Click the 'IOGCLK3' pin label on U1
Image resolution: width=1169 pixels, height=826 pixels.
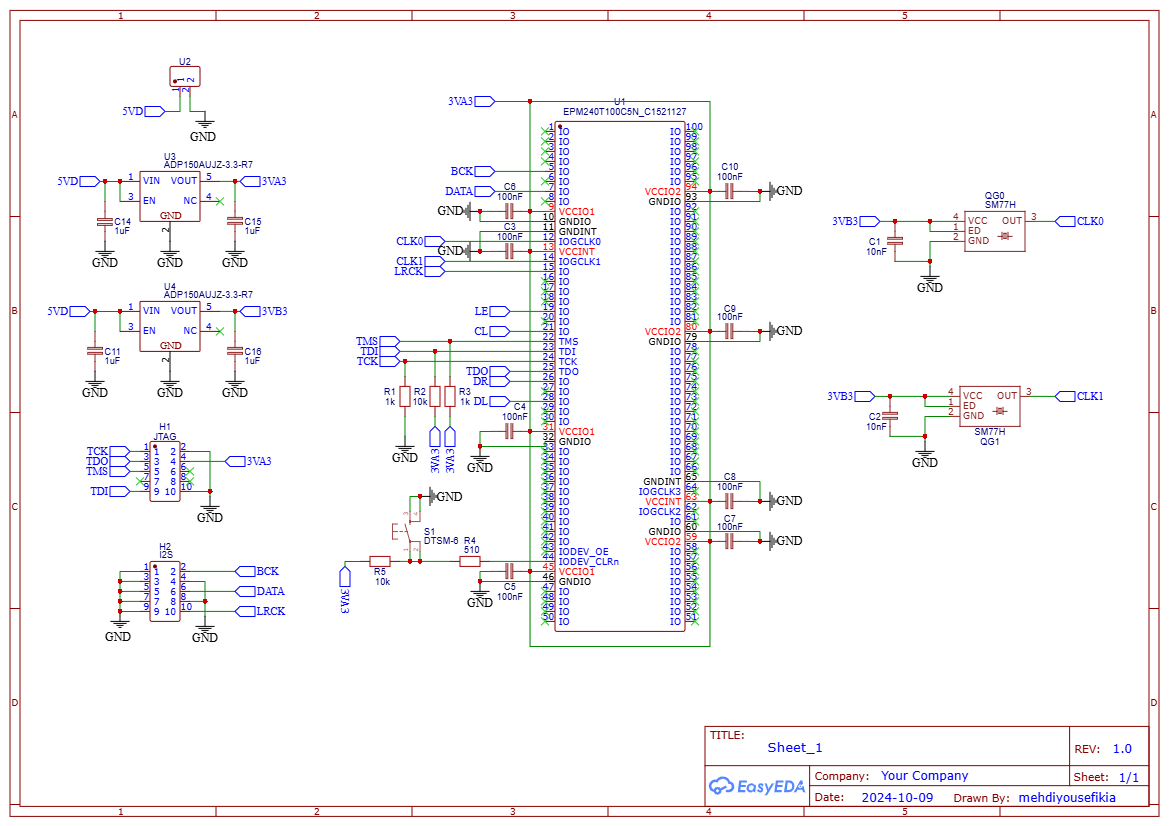click(x=660, y=491)
